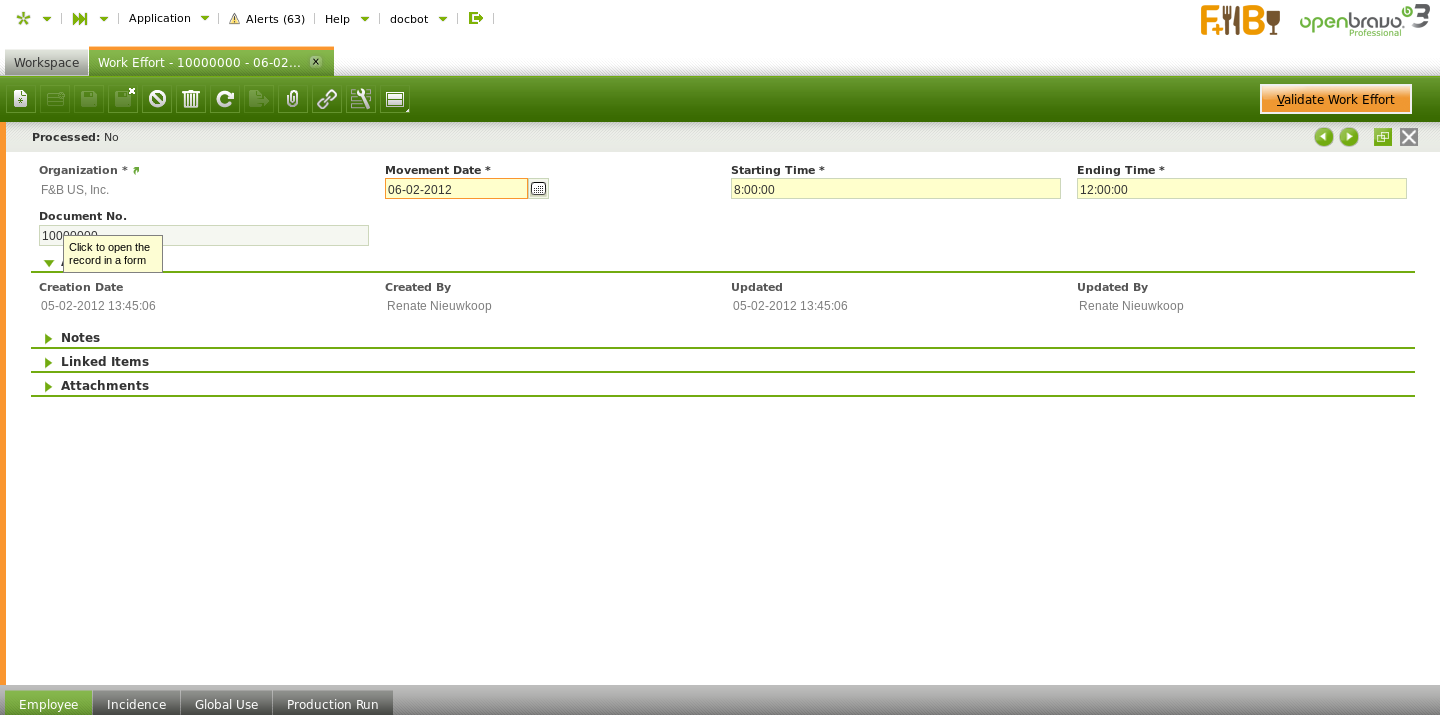Open the Help menu

click(346, 19)
